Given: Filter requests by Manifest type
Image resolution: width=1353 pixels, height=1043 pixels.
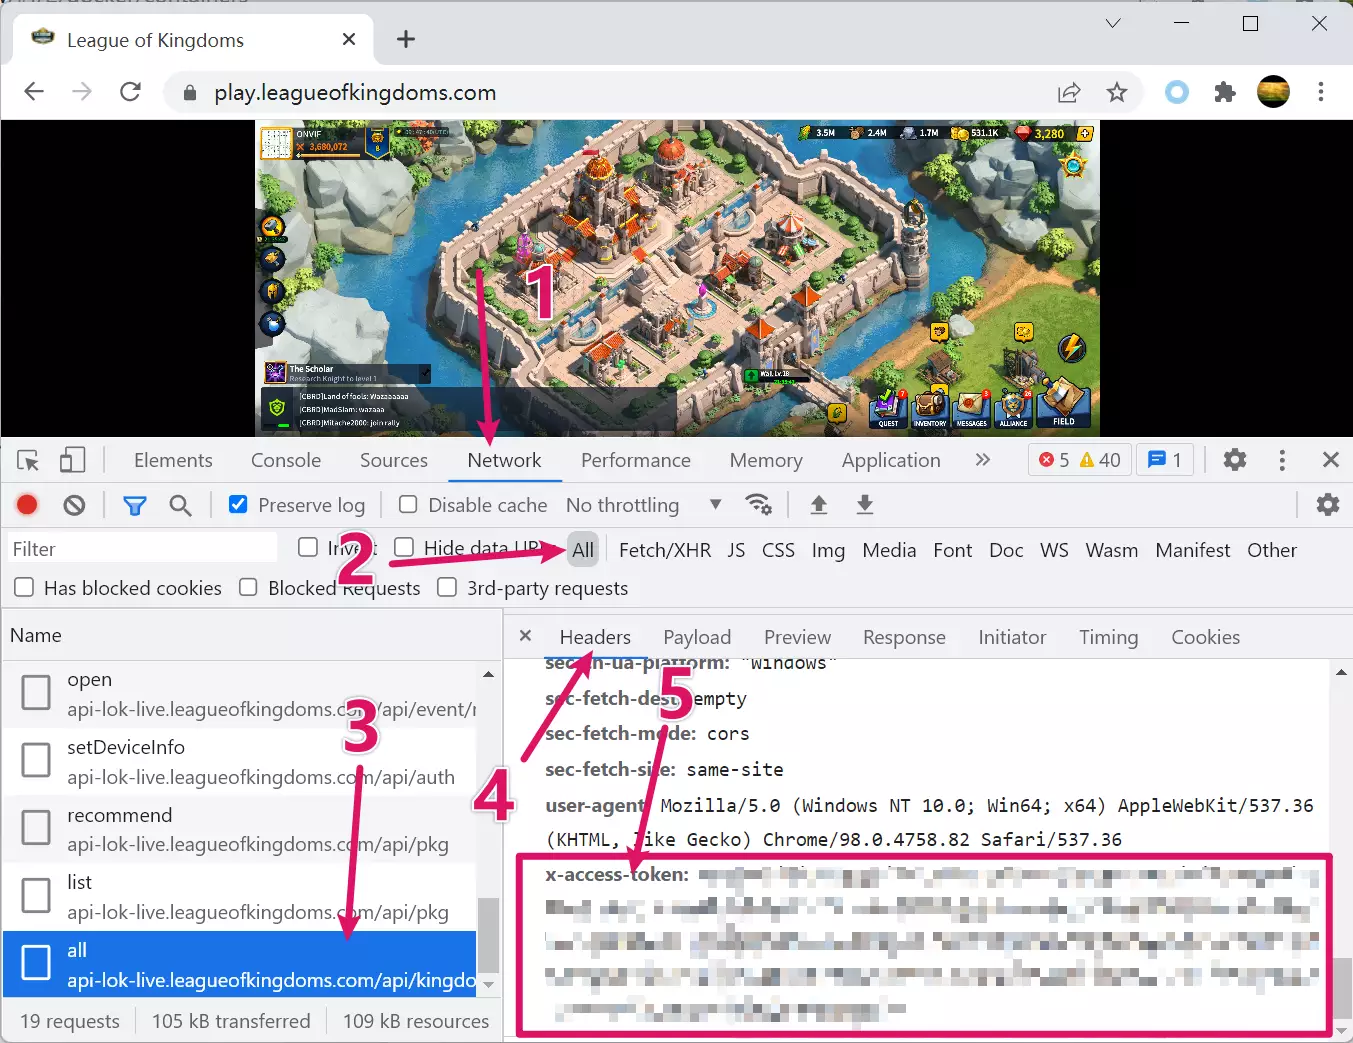Looking at the screenshot, I should 1192,550.
